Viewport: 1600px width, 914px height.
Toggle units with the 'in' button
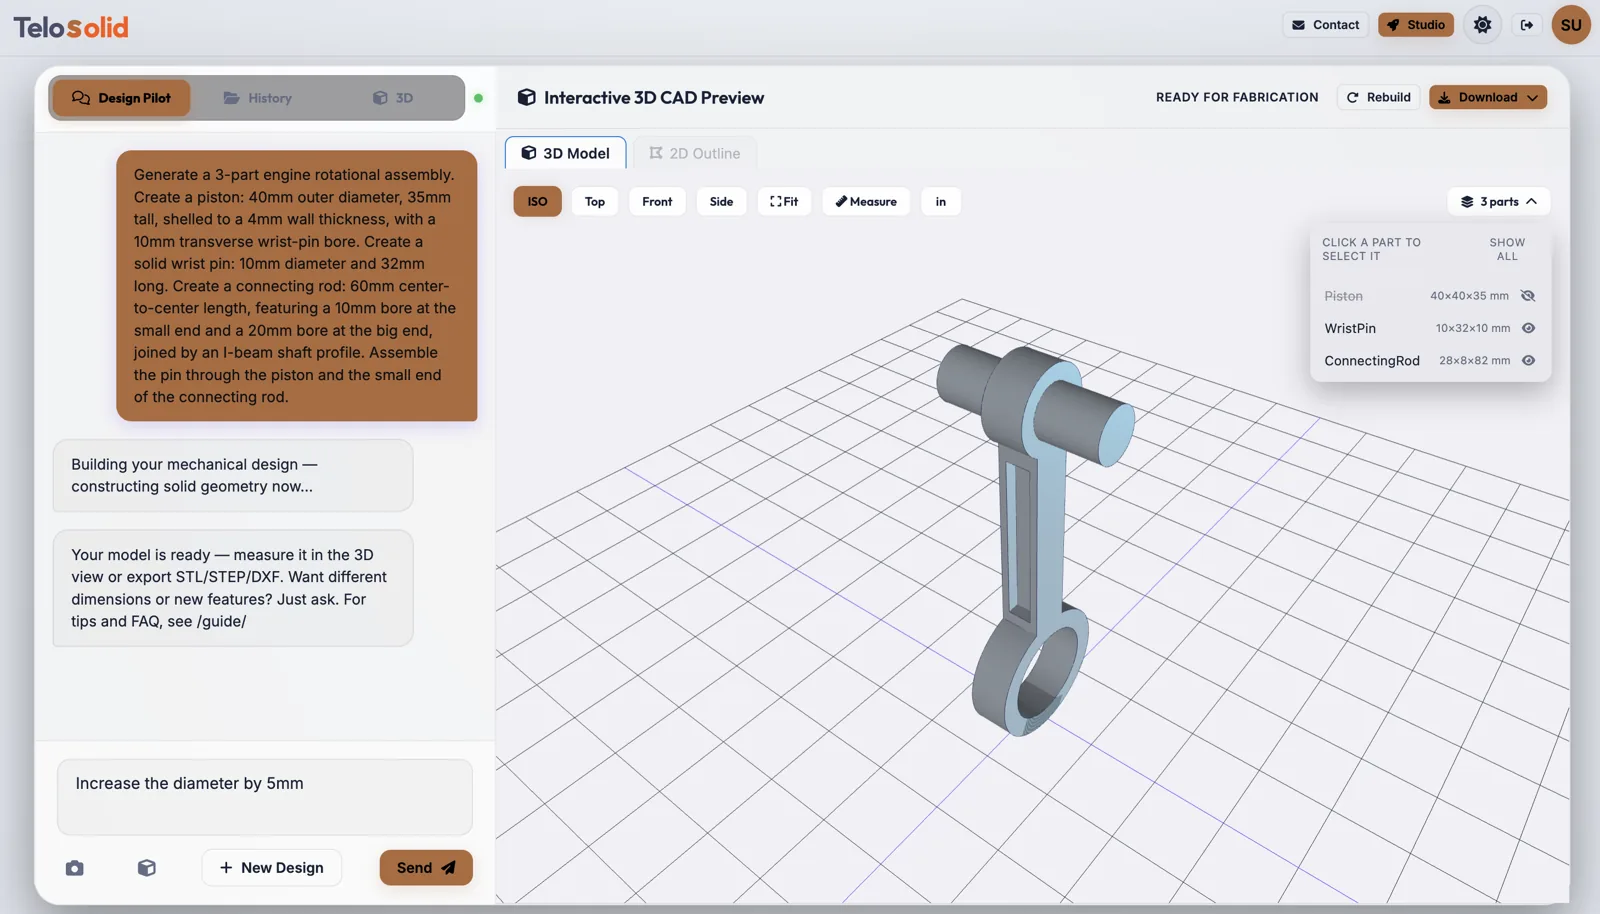click(941, 201)
